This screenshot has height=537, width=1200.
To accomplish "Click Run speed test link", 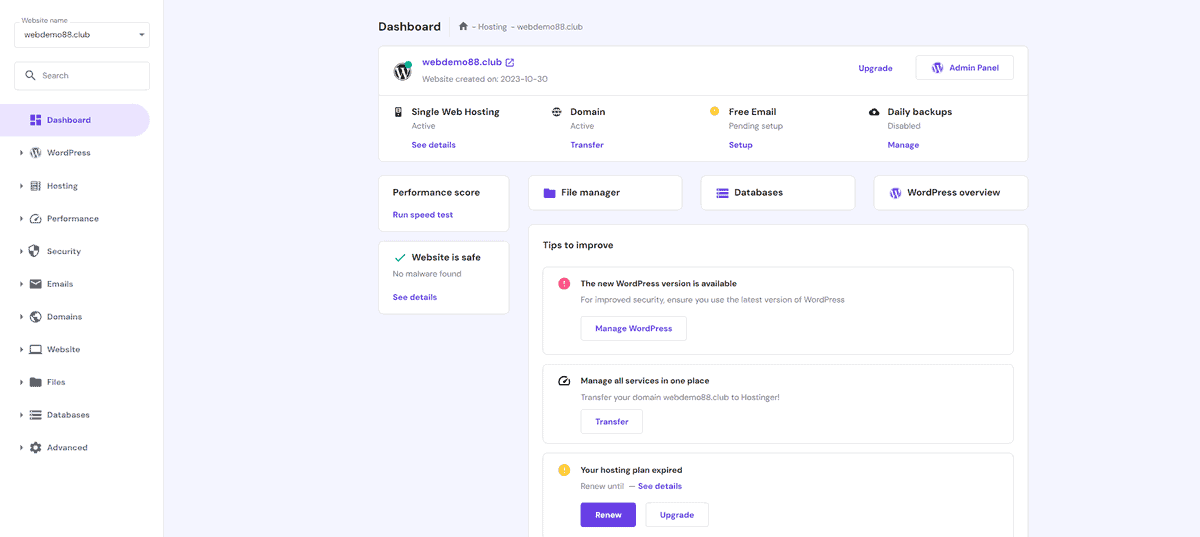I will tap(422, 215).
